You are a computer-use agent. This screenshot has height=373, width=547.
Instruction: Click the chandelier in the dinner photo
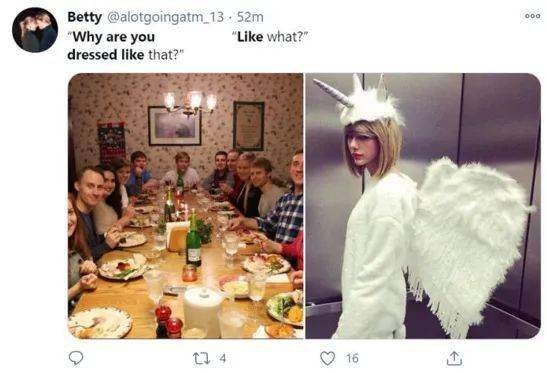(x=190, y=103)
